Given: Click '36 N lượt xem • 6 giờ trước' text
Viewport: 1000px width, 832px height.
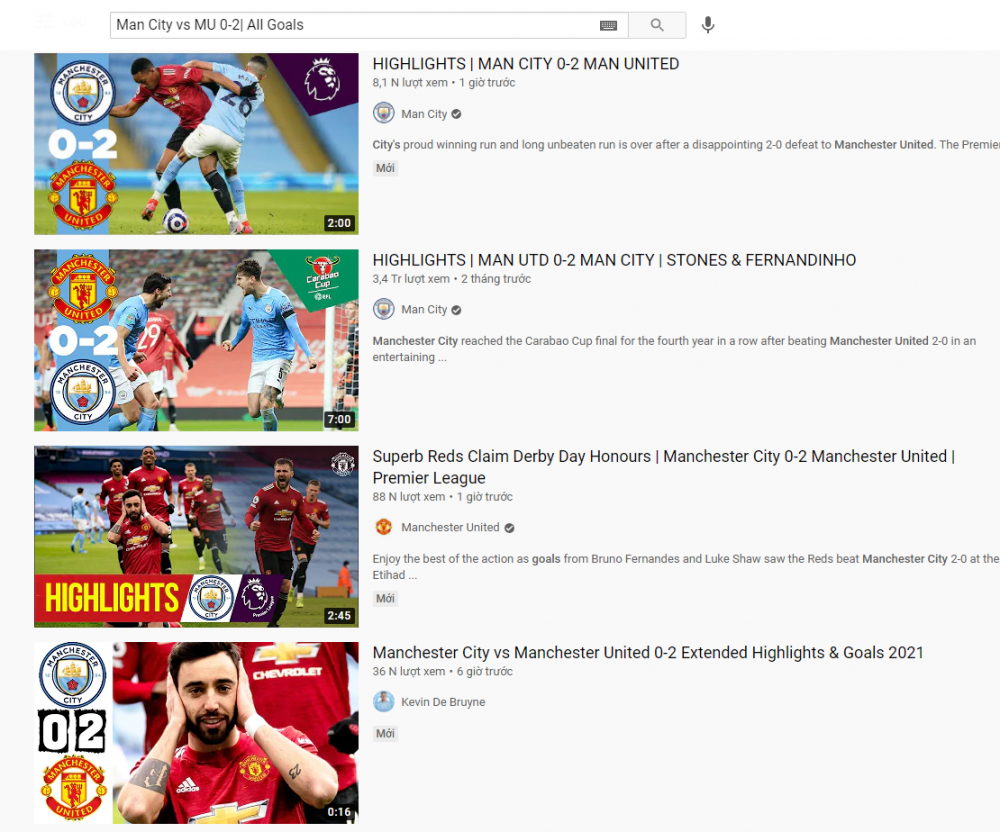Looking at the screenshot, I should tap(443, 671).
